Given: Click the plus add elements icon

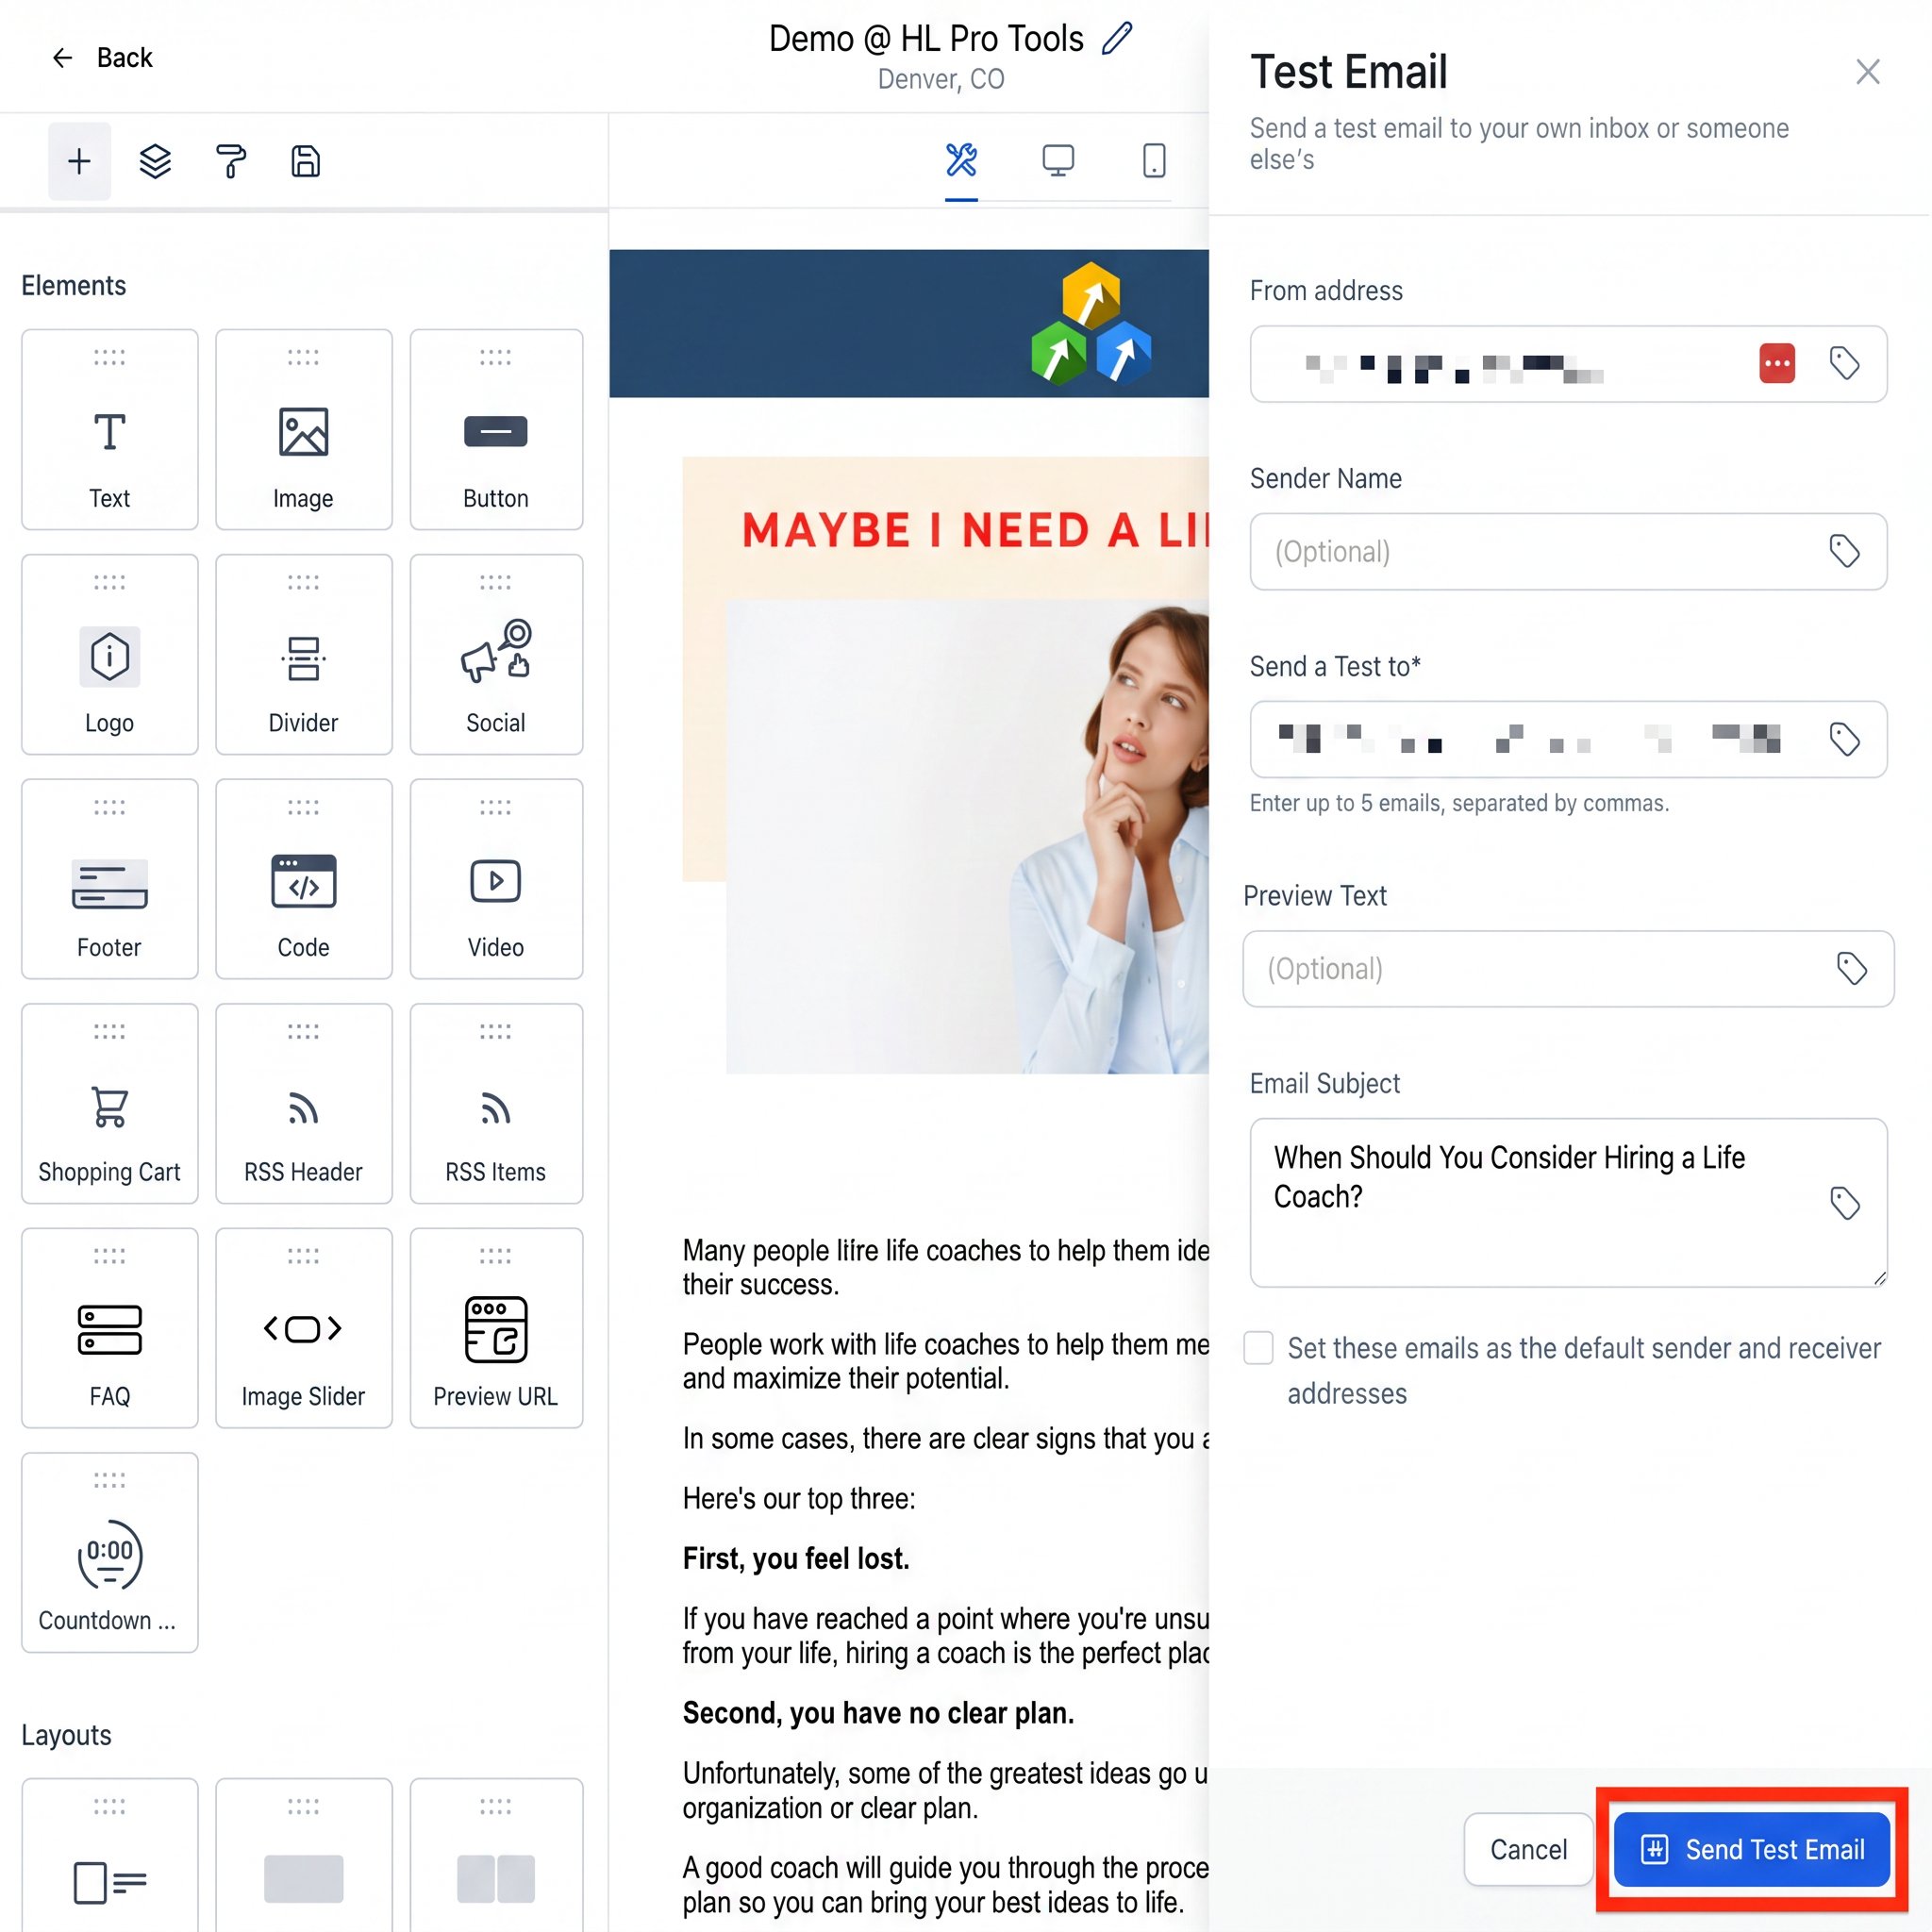Looking at the screenshot, I should 79,161.
